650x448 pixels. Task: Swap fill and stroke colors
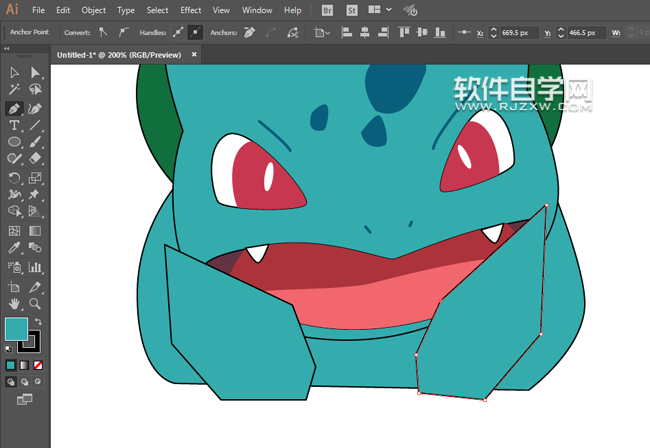[x=38, y=321]
